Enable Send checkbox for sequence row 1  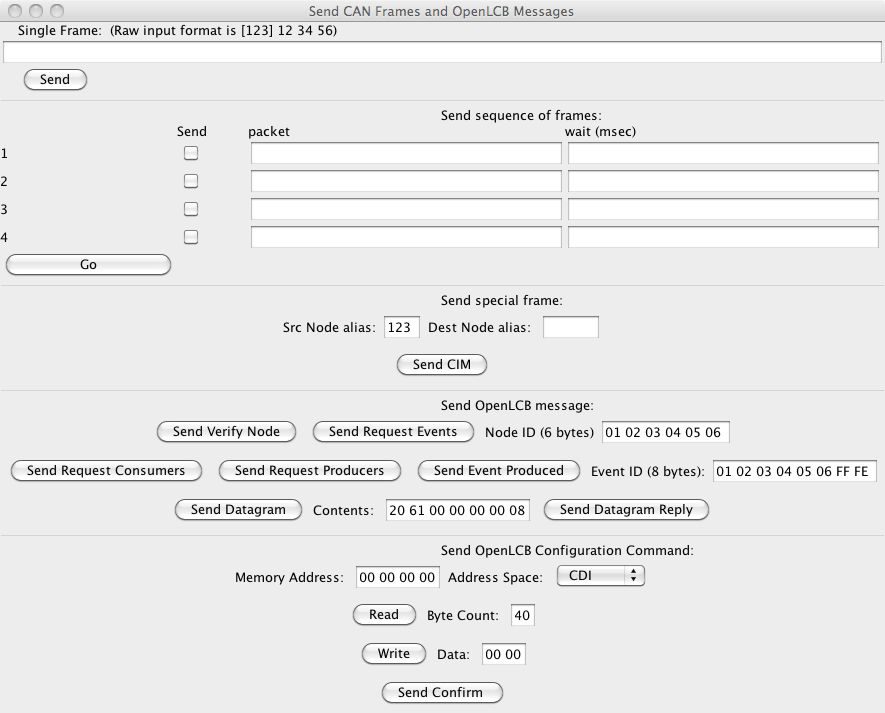pyautogui.click(x=191, y=153)
